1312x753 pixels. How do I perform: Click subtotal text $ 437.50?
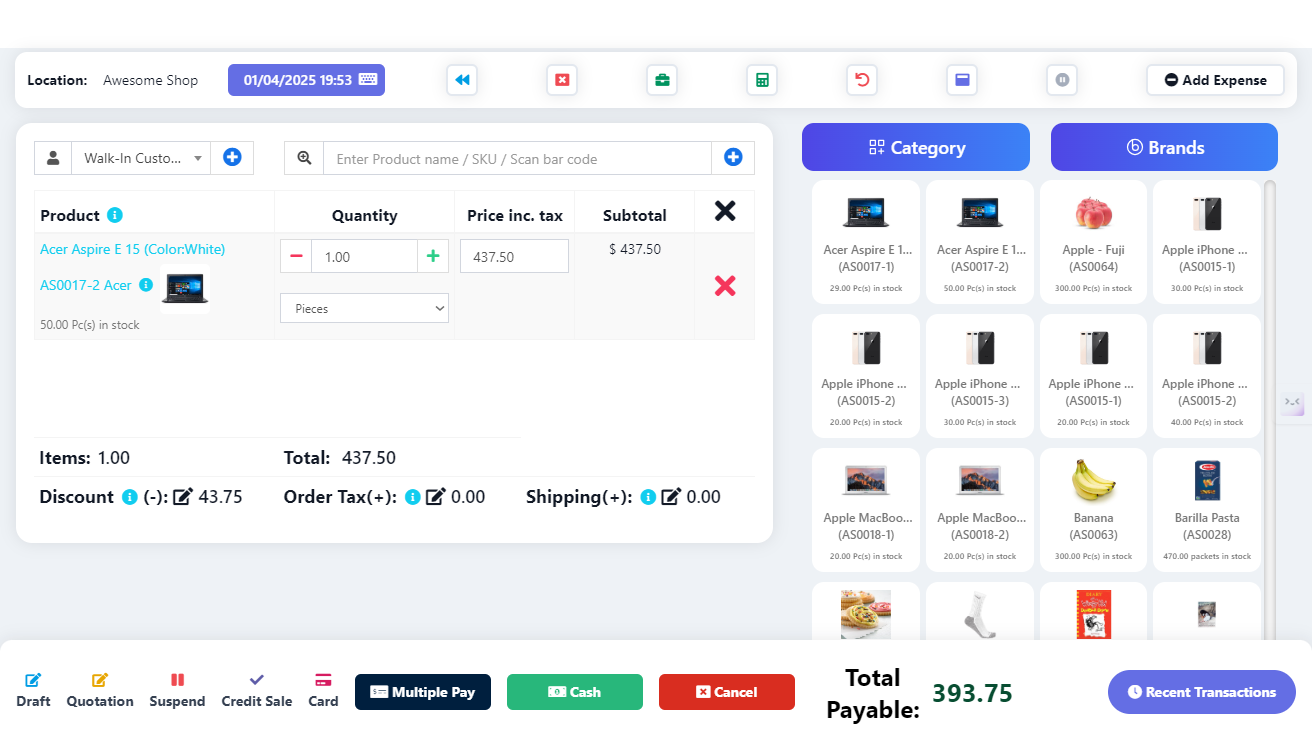point(635,249)
